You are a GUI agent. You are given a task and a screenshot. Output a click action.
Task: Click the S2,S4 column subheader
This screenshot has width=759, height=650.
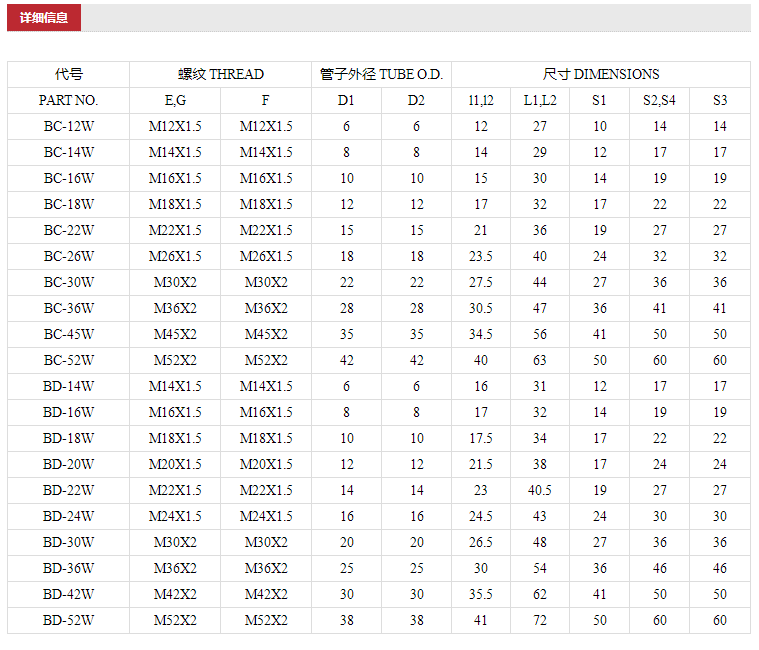click(x=659, y=100)
